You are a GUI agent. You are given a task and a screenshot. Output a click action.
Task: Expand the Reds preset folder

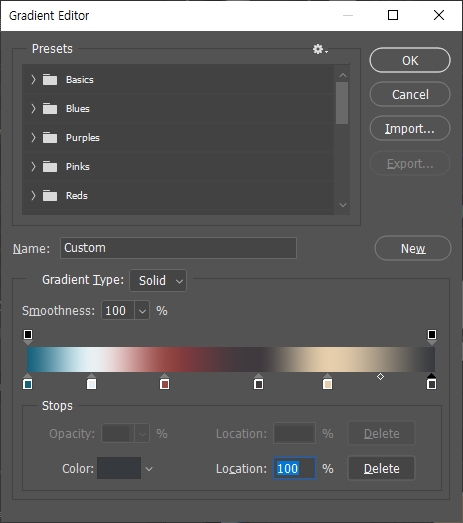coord(33,195)
